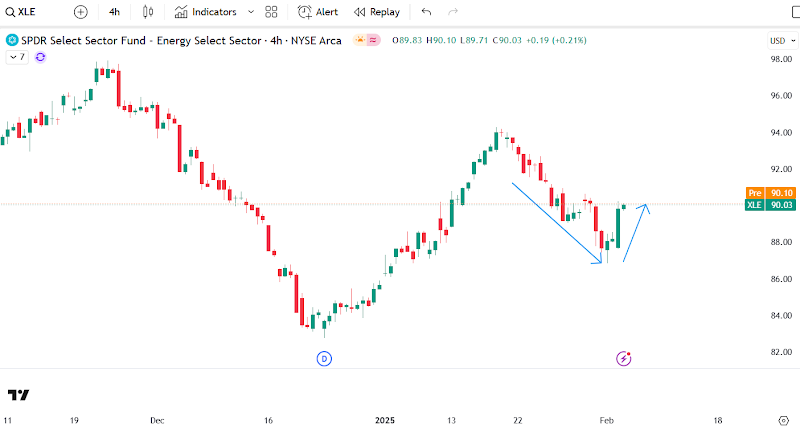Click the 88.00 price scale label
This screenshot has height=428, width=800.
click(x=781, y=242)
